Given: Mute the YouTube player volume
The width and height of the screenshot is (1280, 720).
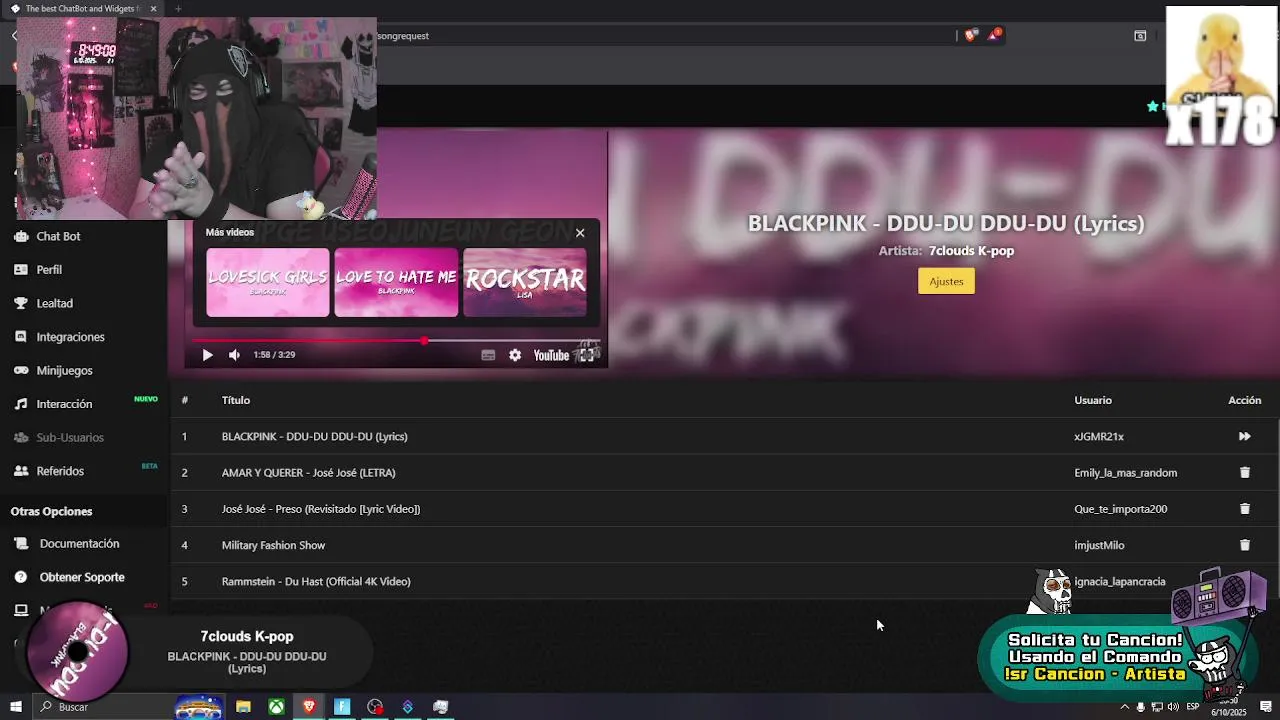Looking at the screenshot, I should coord(234,355).
